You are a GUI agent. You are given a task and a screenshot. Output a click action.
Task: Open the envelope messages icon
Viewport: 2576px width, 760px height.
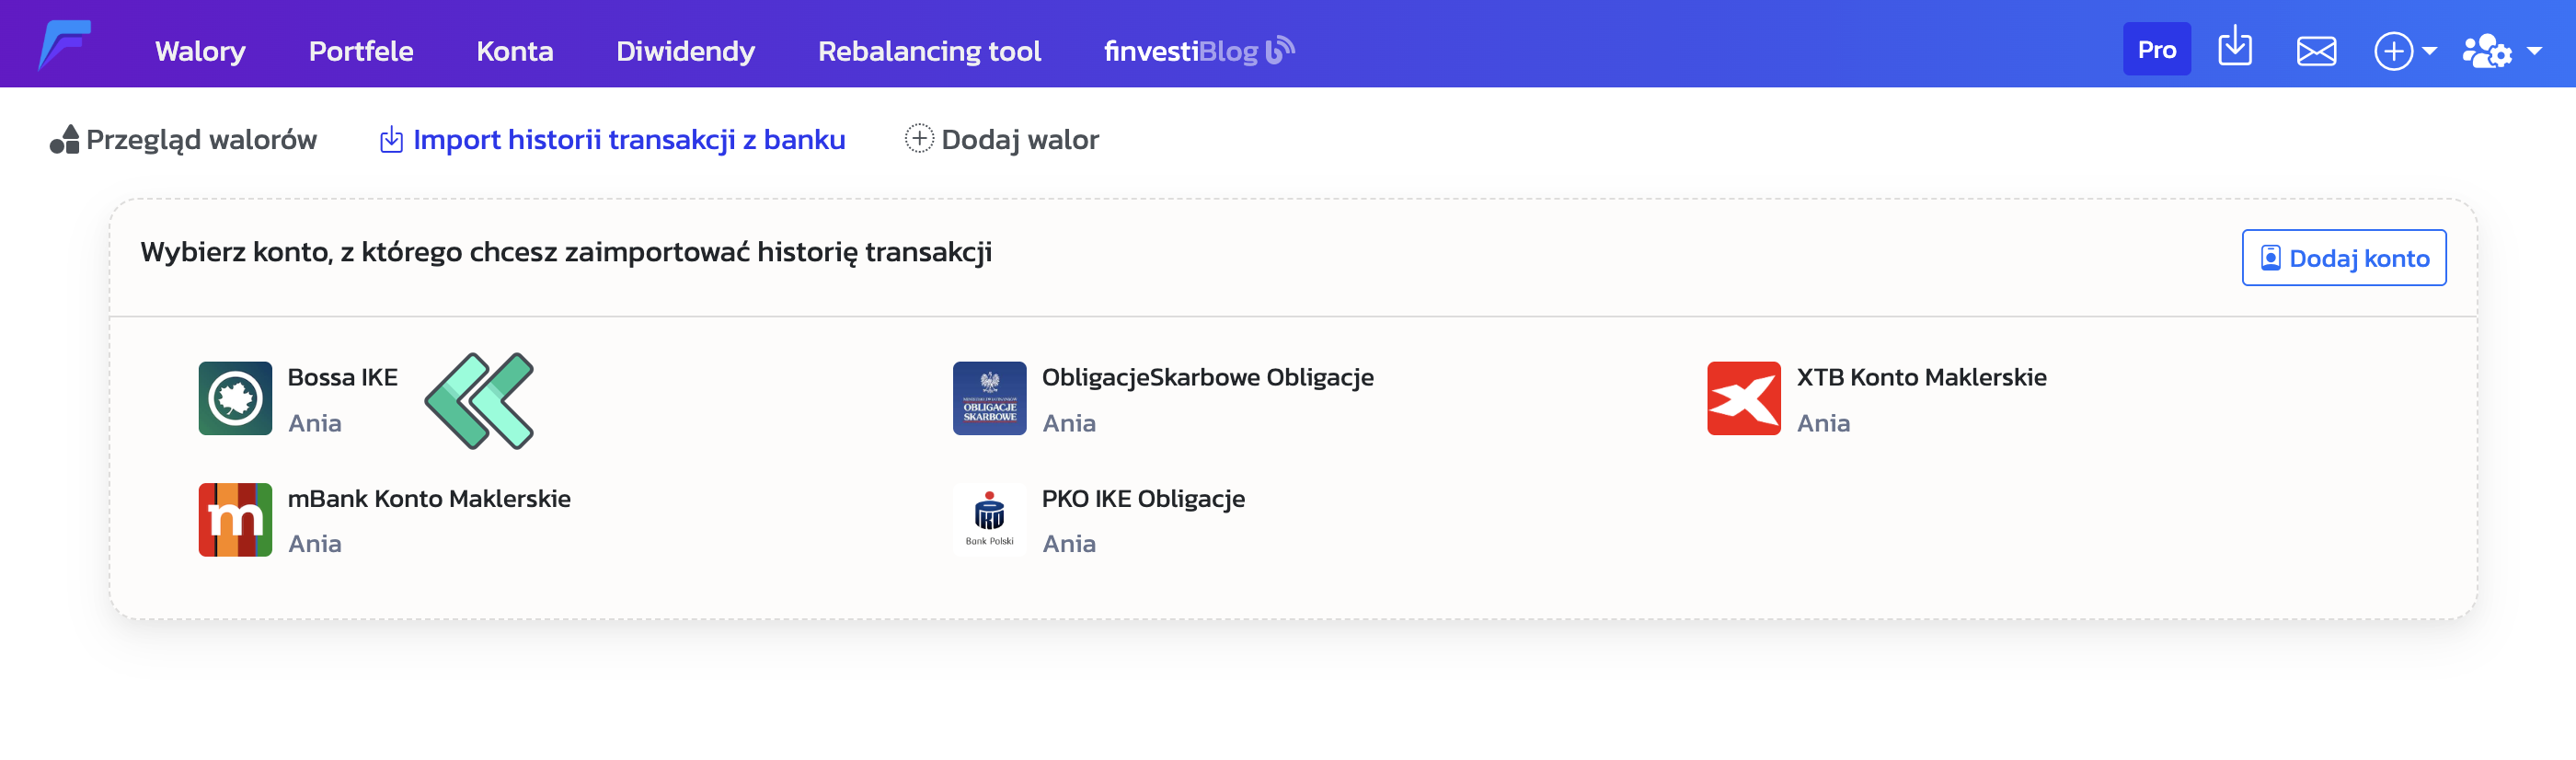tap(2315, 50)
